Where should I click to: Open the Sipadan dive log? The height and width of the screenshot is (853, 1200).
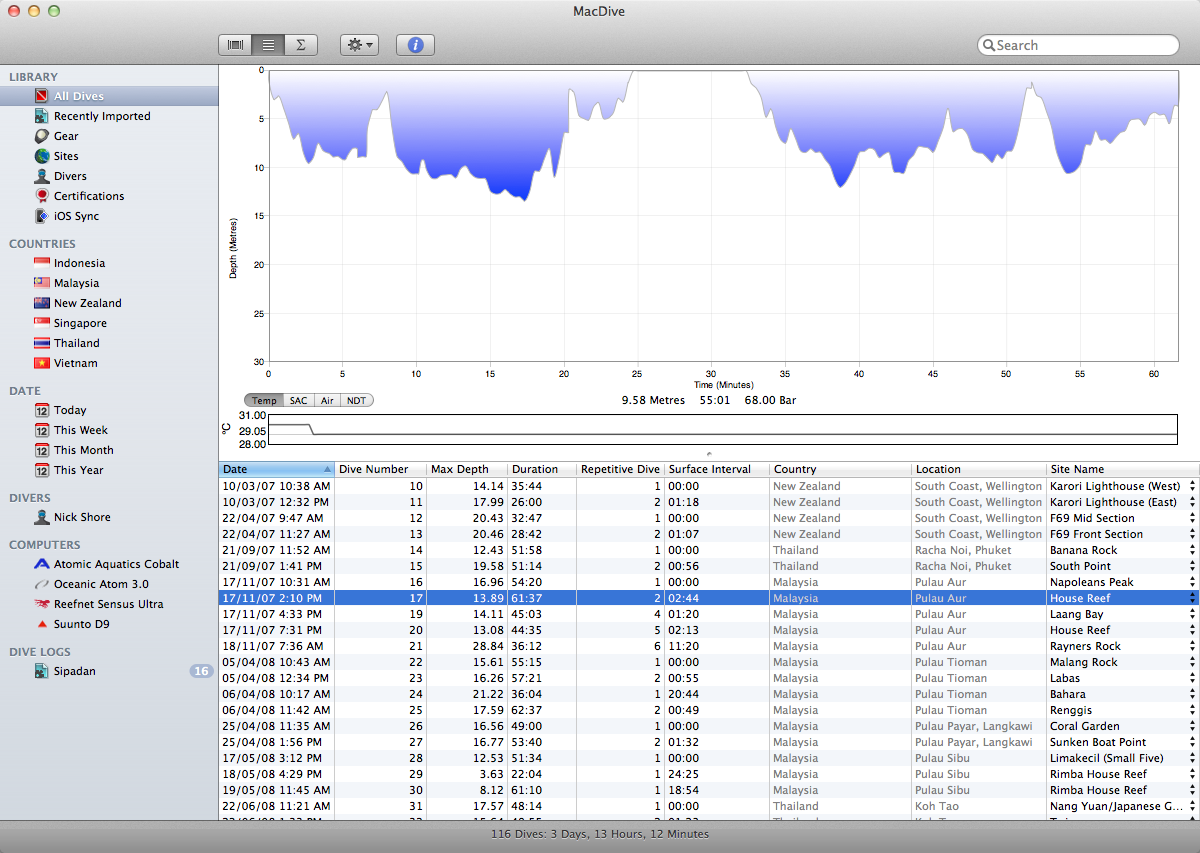[75, 671]
